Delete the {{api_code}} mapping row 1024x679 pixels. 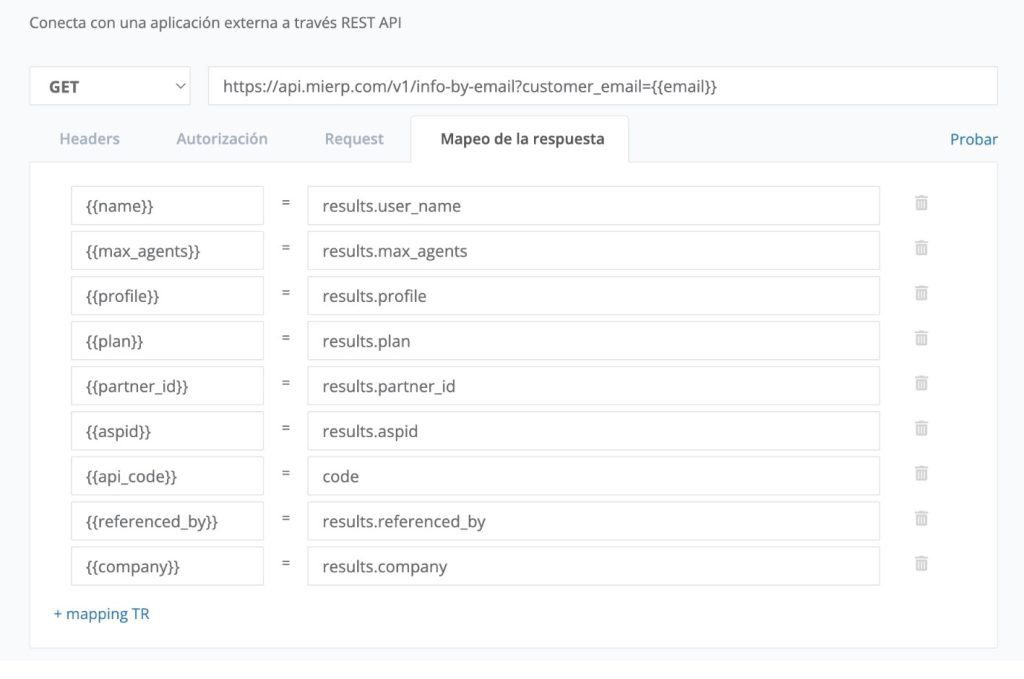click(921, 473)
